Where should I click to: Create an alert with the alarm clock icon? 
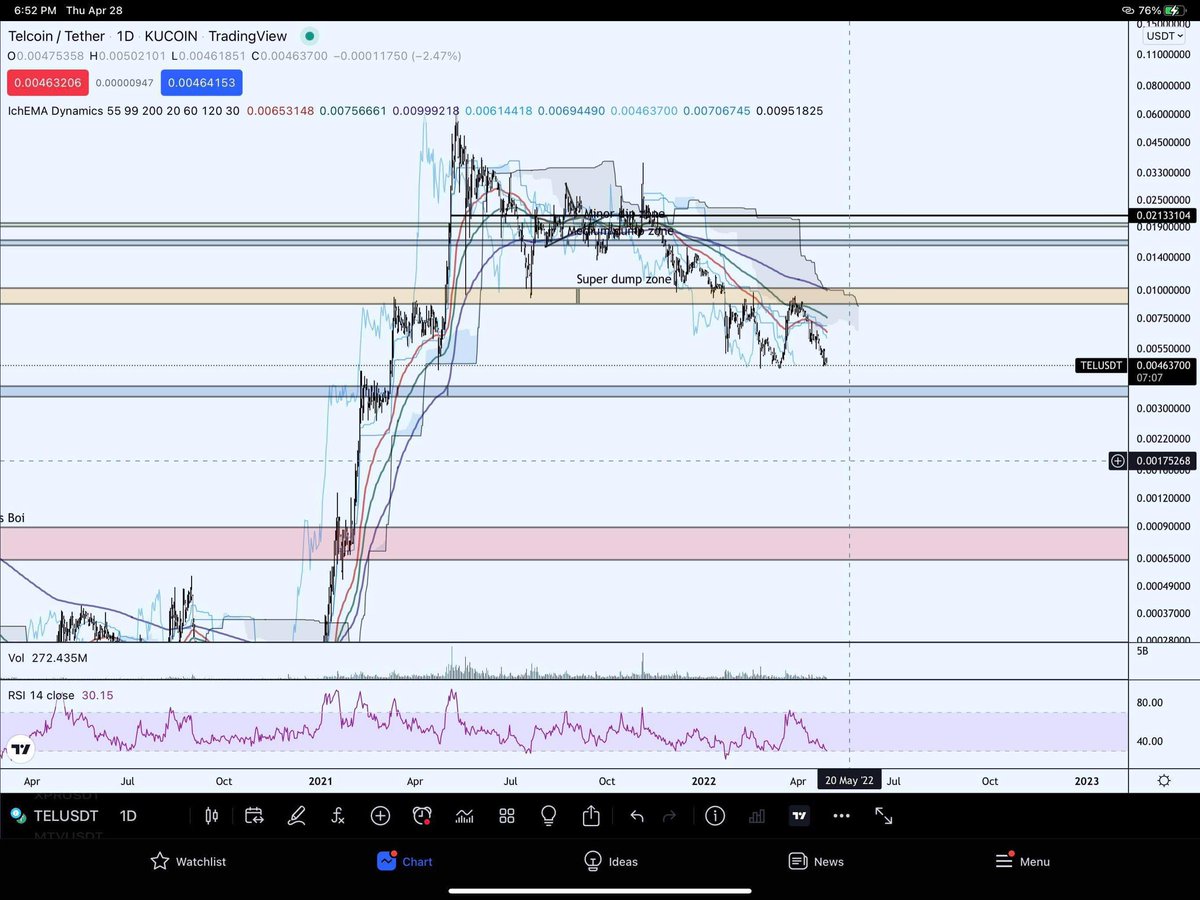(x=422, y=816)
